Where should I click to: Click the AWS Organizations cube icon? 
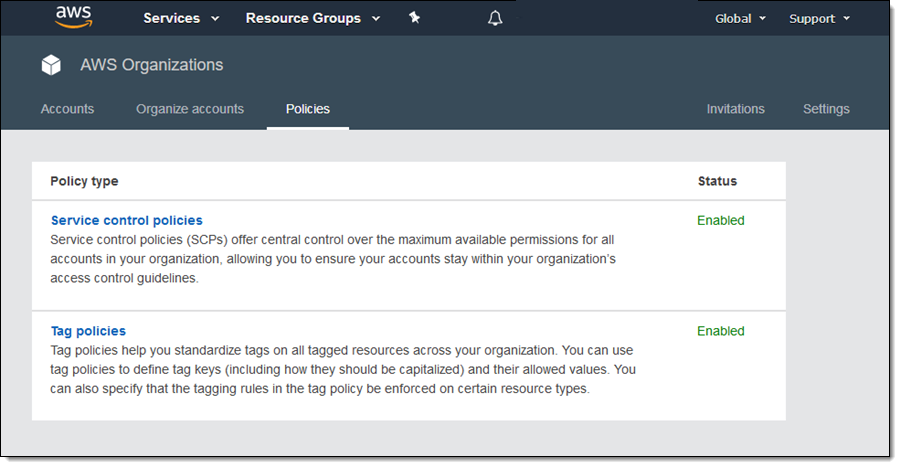coord(51,65)
